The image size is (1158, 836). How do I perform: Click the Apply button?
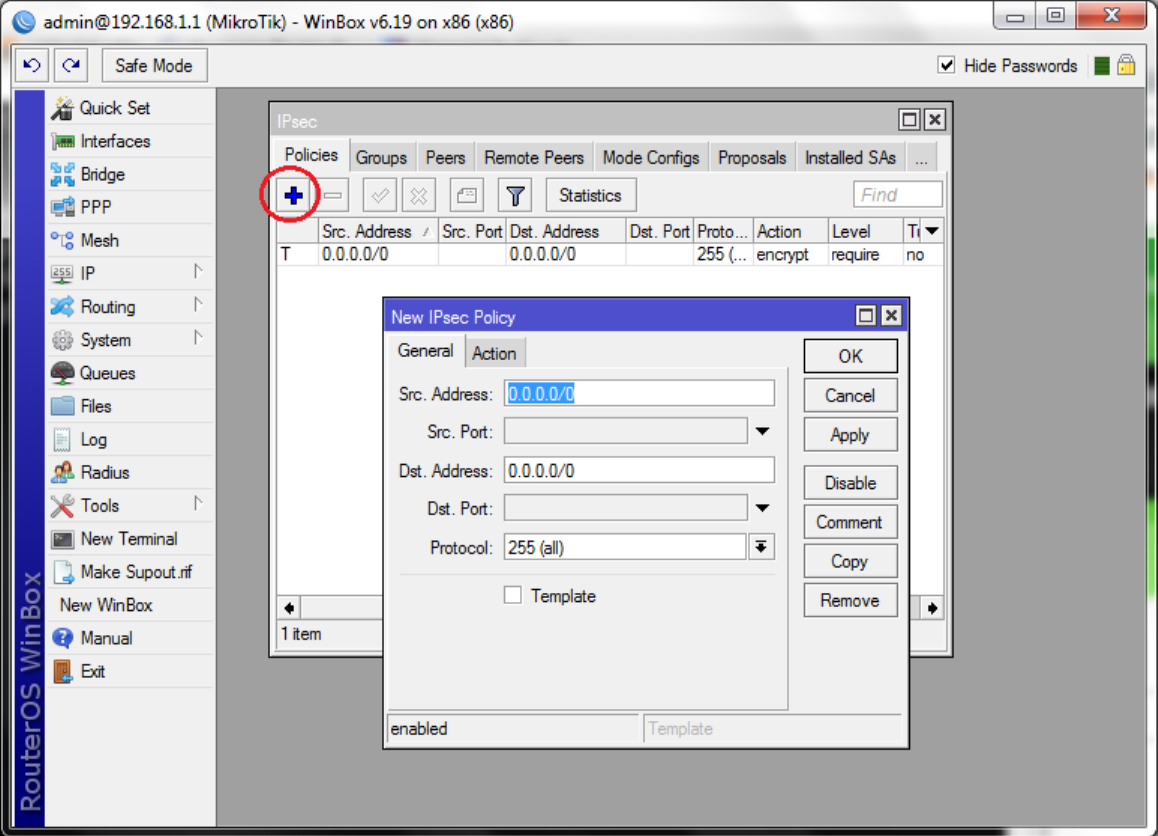click(850, 435)
